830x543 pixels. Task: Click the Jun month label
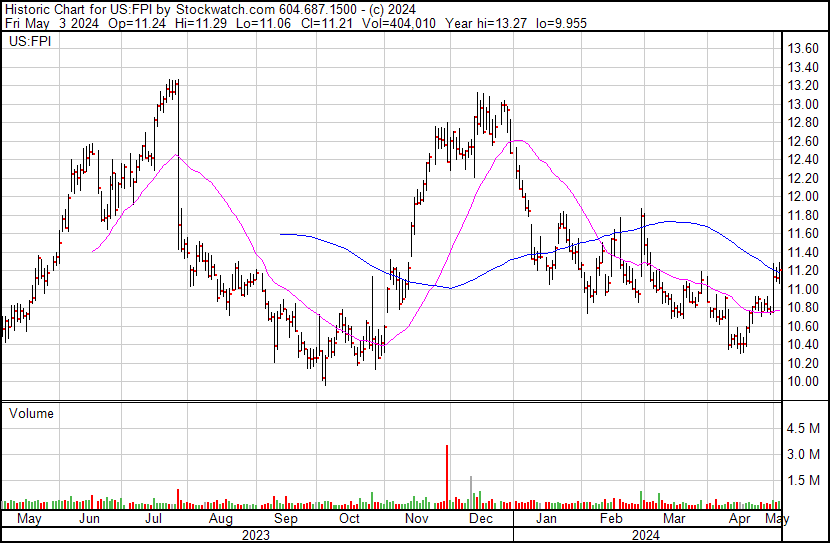point(89,518)
